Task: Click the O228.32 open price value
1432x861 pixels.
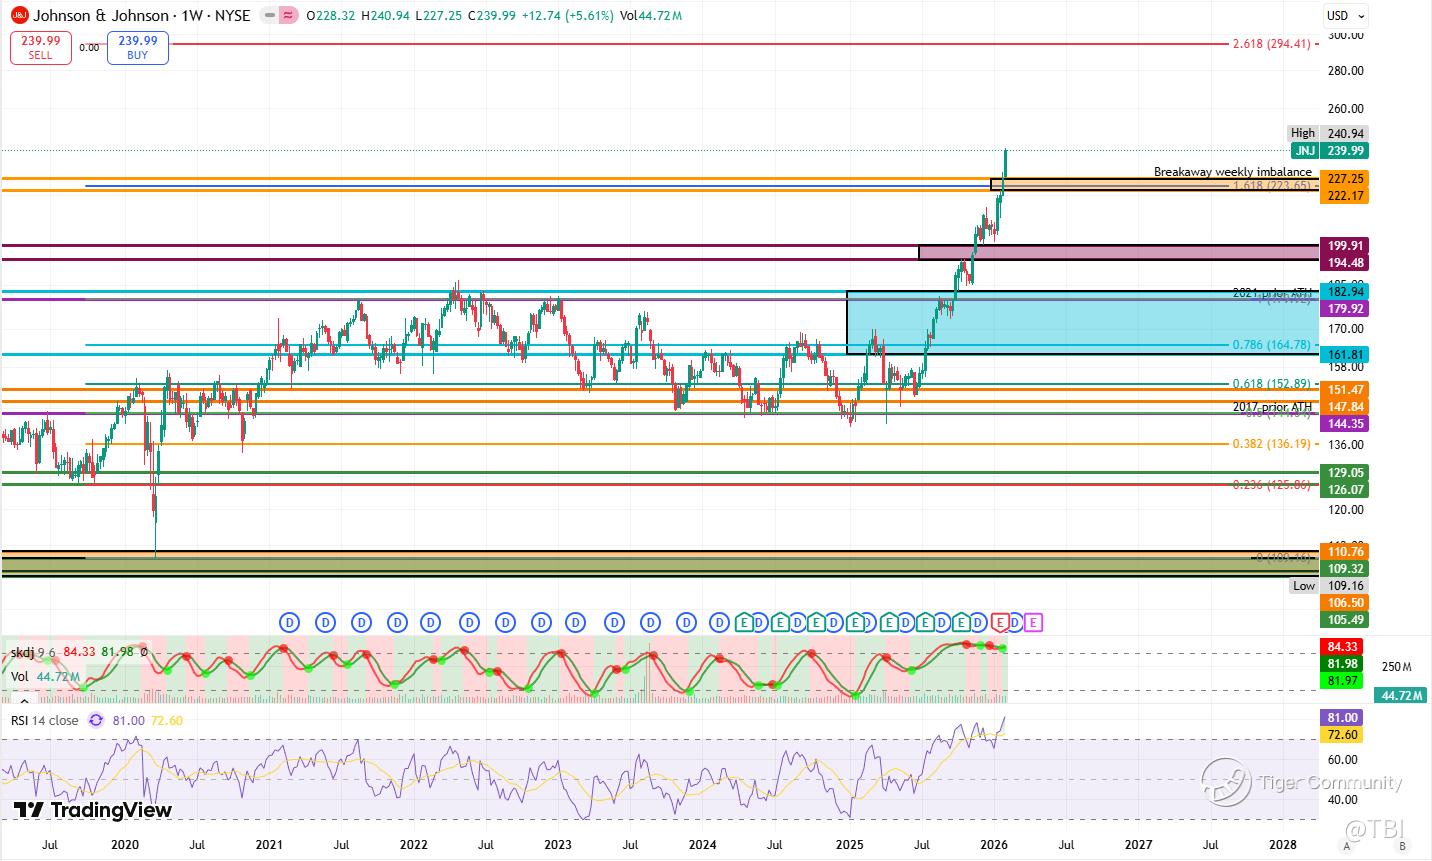Action: tap(329, 15)
